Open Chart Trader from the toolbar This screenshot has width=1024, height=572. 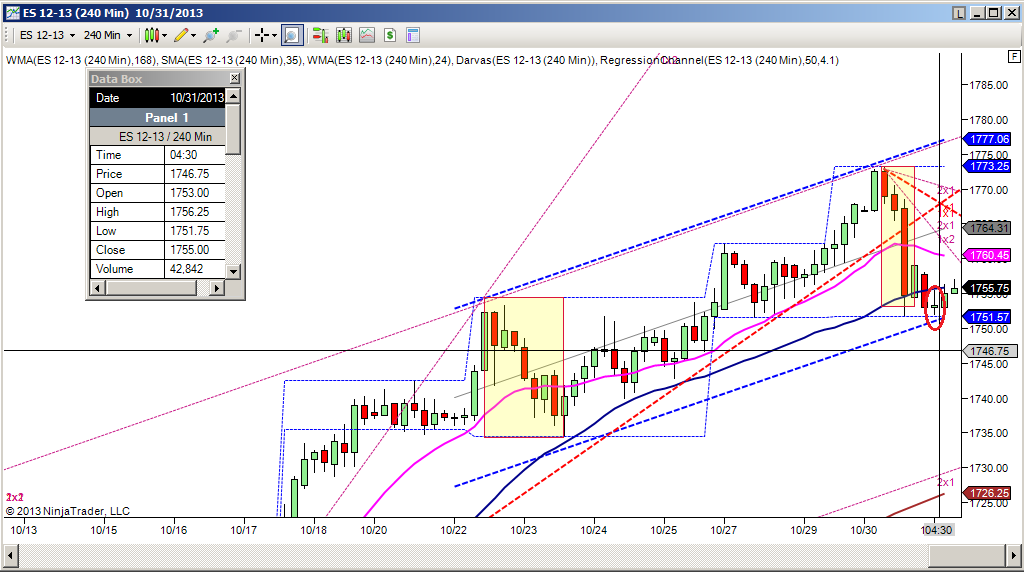[x=320, y=35]
